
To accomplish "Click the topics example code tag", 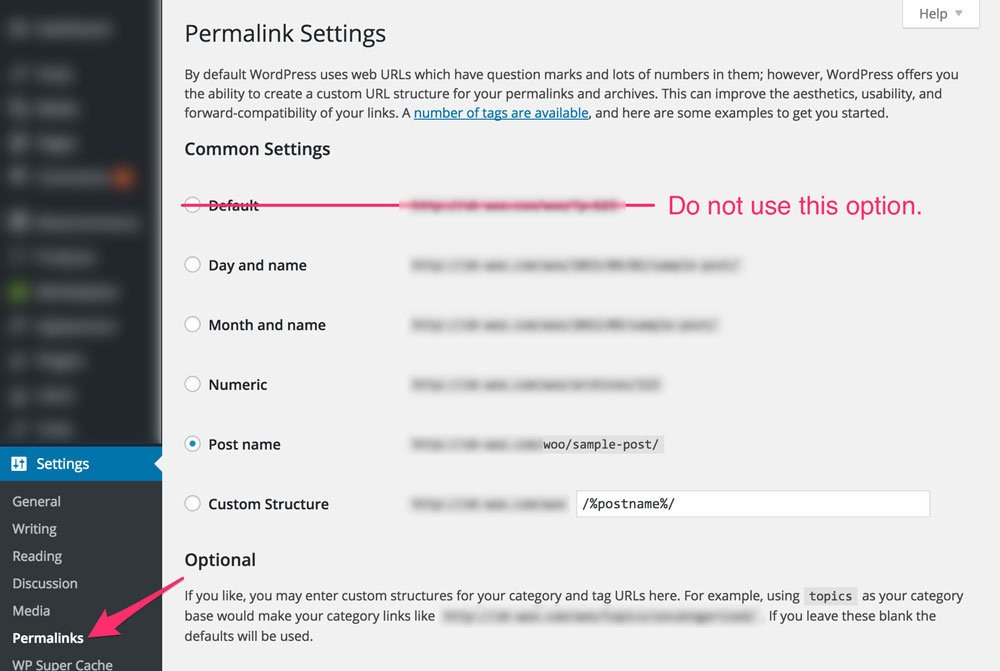I will click(830, 596).
